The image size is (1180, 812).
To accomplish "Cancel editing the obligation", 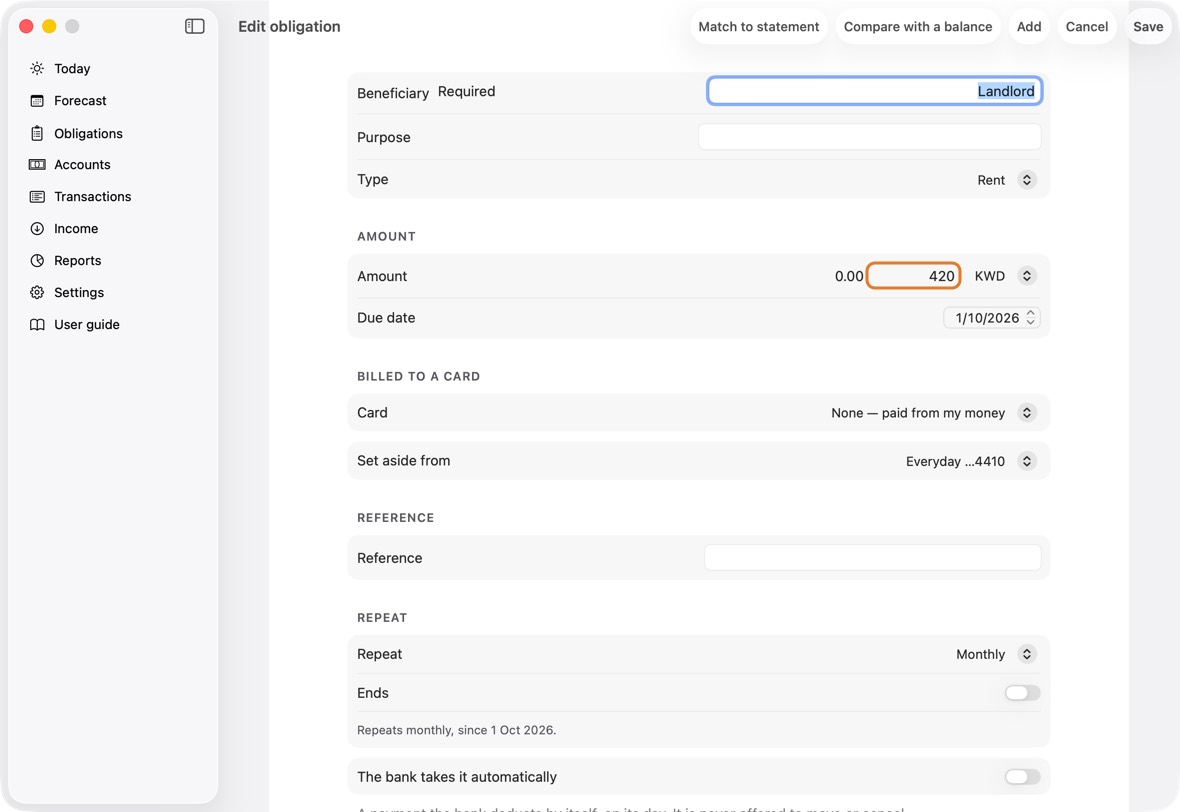I will pyautogui.click(x=1087, y=26).
